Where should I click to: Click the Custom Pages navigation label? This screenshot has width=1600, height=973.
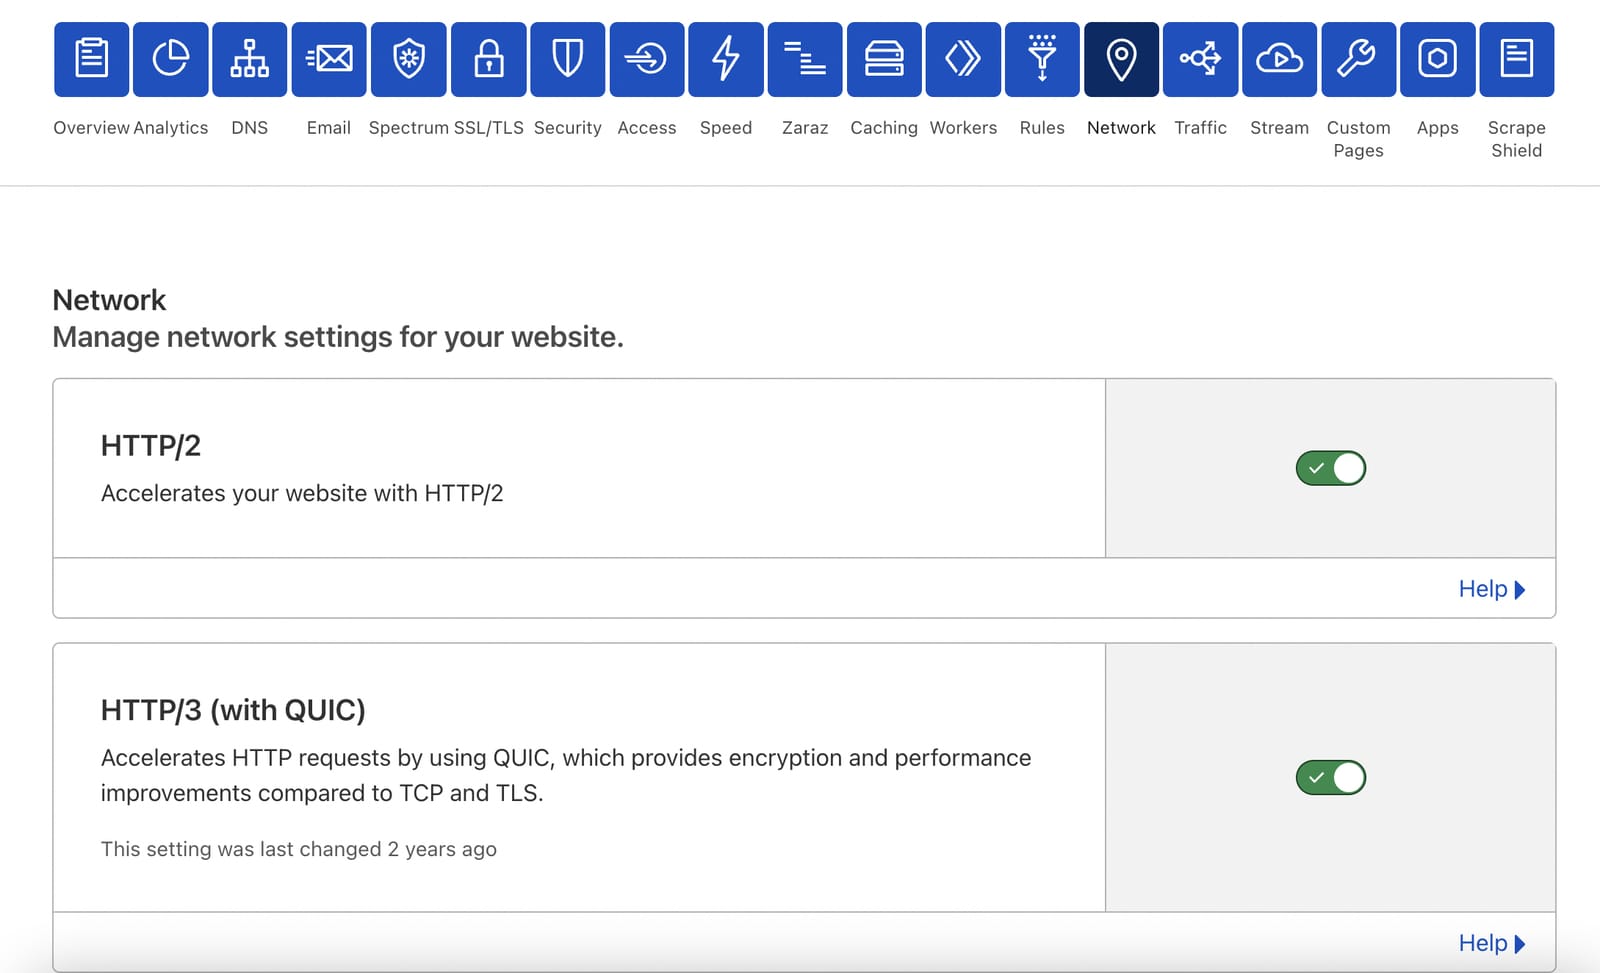(x=1358, y=139)
